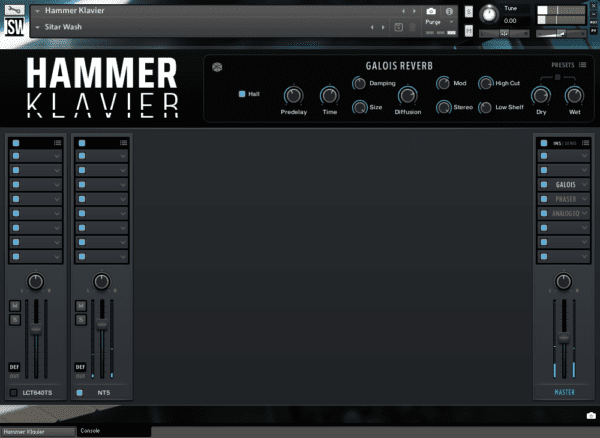Toggle the Hall mode switch
This screenshot has height=438, width=600.
pyautogui.click(x=242, y=94)
